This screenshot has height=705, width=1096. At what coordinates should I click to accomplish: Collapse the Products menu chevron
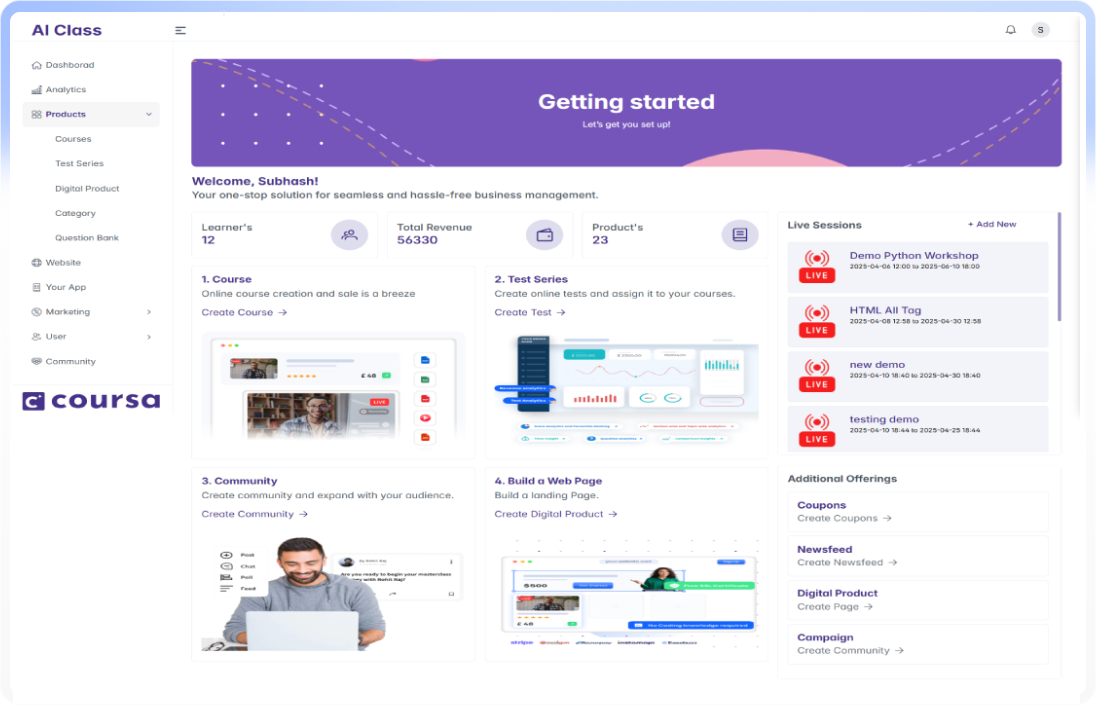149,115
